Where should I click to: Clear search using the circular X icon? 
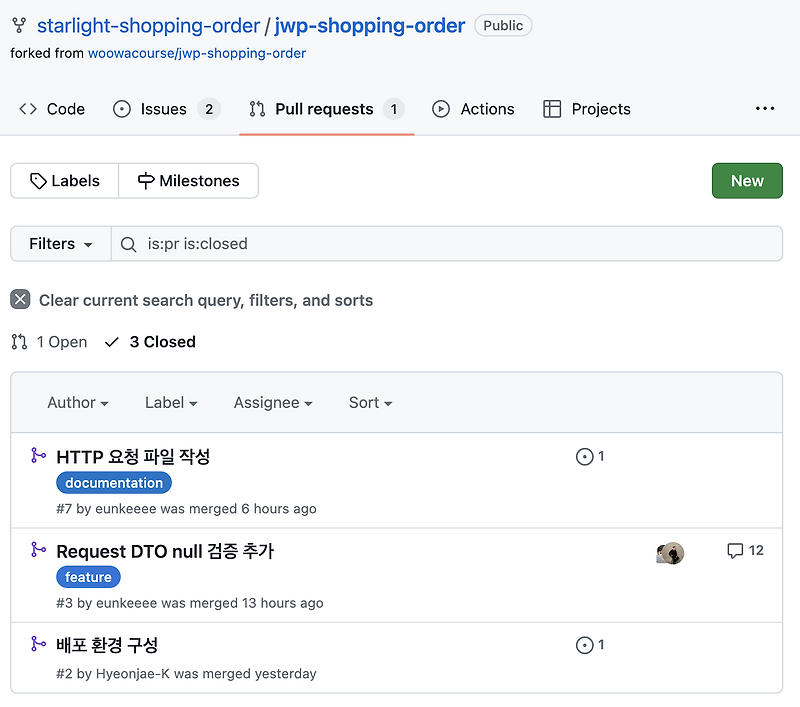pyautogui.click(x=20, y=299)
